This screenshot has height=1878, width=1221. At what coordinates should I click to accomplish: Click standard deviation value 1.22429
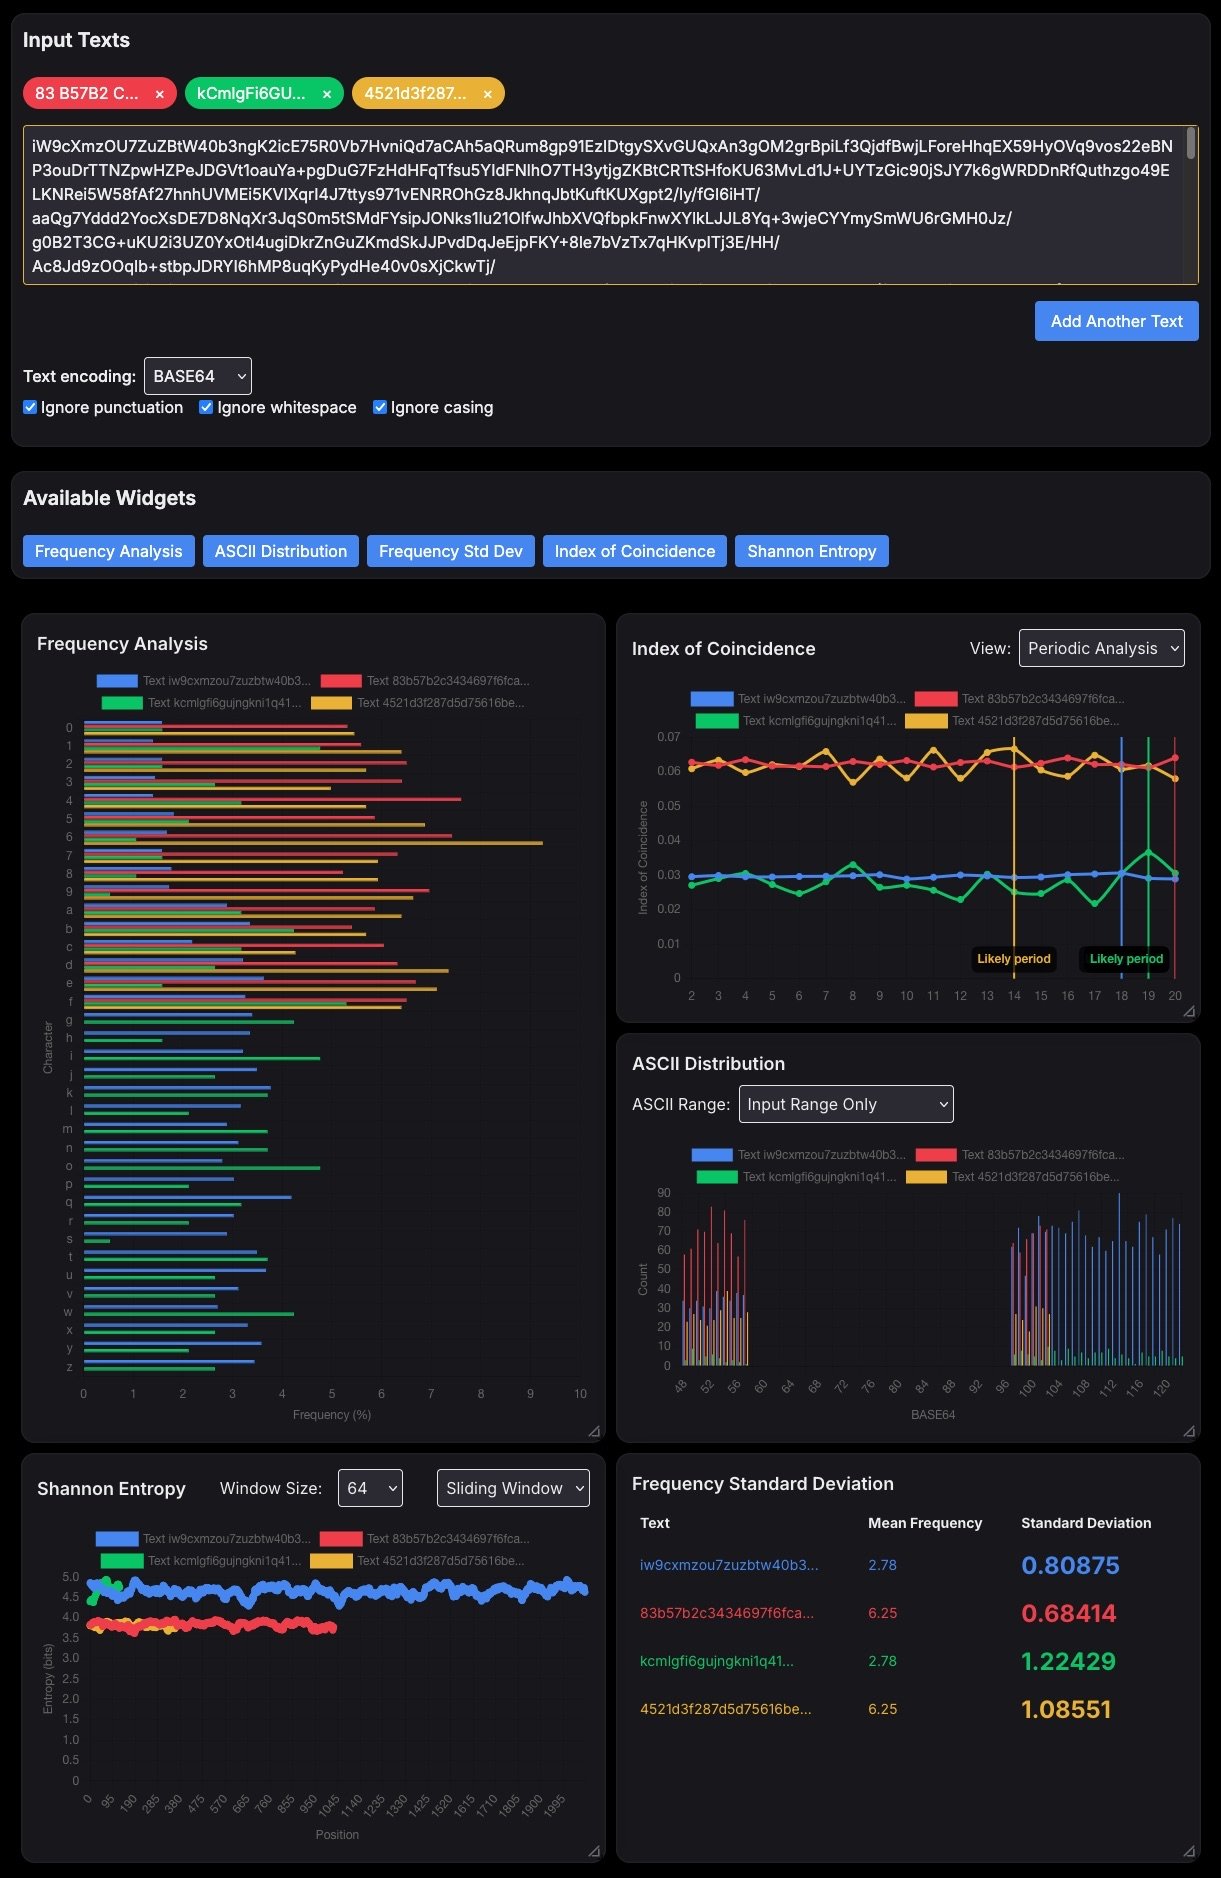pos(1068,1662)
